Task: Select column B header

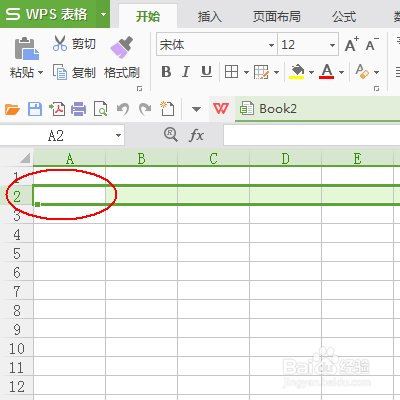Action: click(141, 158)
